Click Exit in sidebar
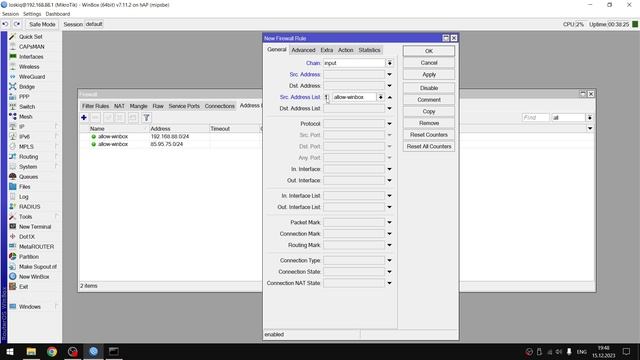This screenshot has height=360, width=640. tap(24, 287)
